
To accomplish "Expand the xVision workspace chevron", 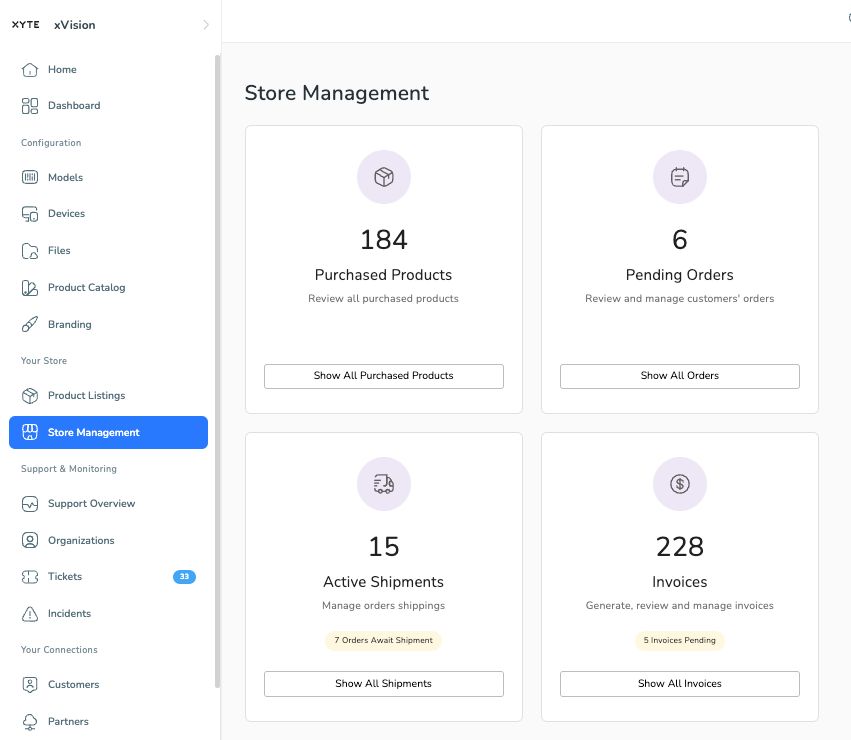I will pyautogui.click(x=206, y=25).
